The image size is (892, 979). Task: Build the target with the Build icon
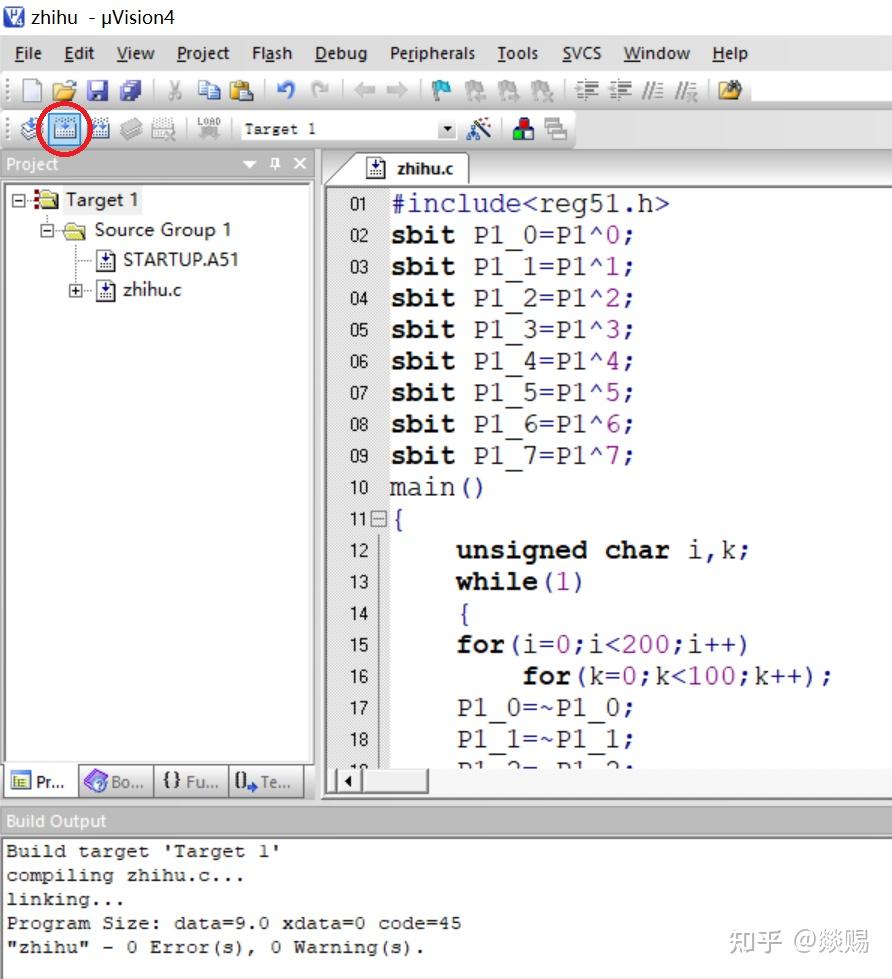tap(64, 129)
